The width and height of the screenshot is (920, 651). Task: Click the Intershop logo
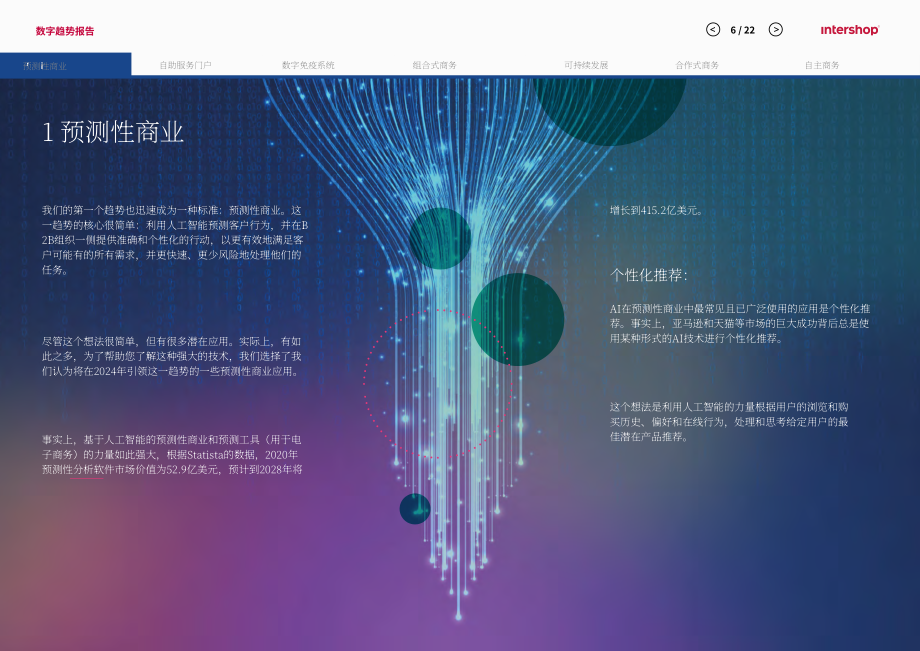pos(850,30)
